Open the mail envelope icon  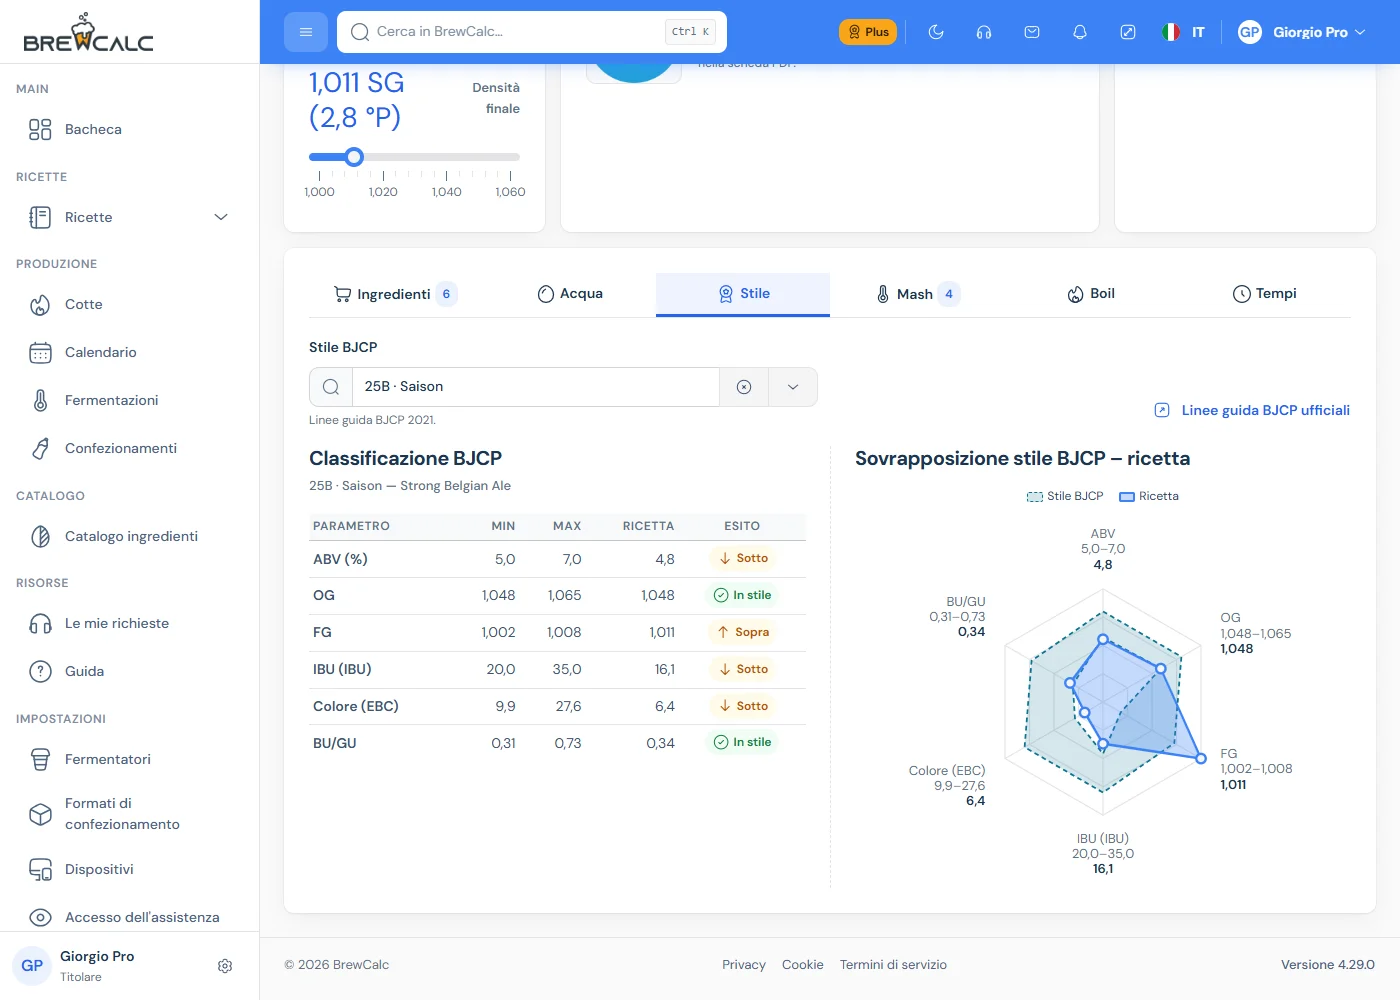[x=1032, y=32]
